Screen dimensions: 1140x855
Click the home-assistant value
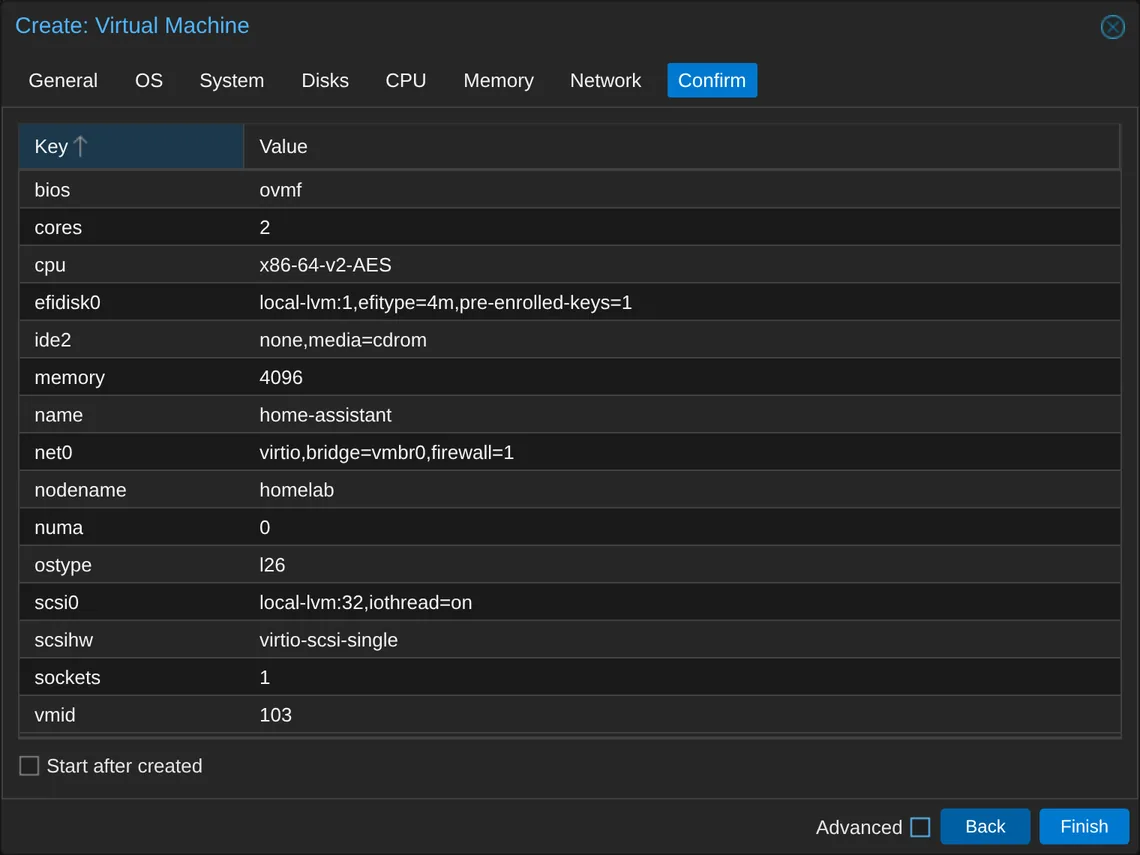click(681, 415)
